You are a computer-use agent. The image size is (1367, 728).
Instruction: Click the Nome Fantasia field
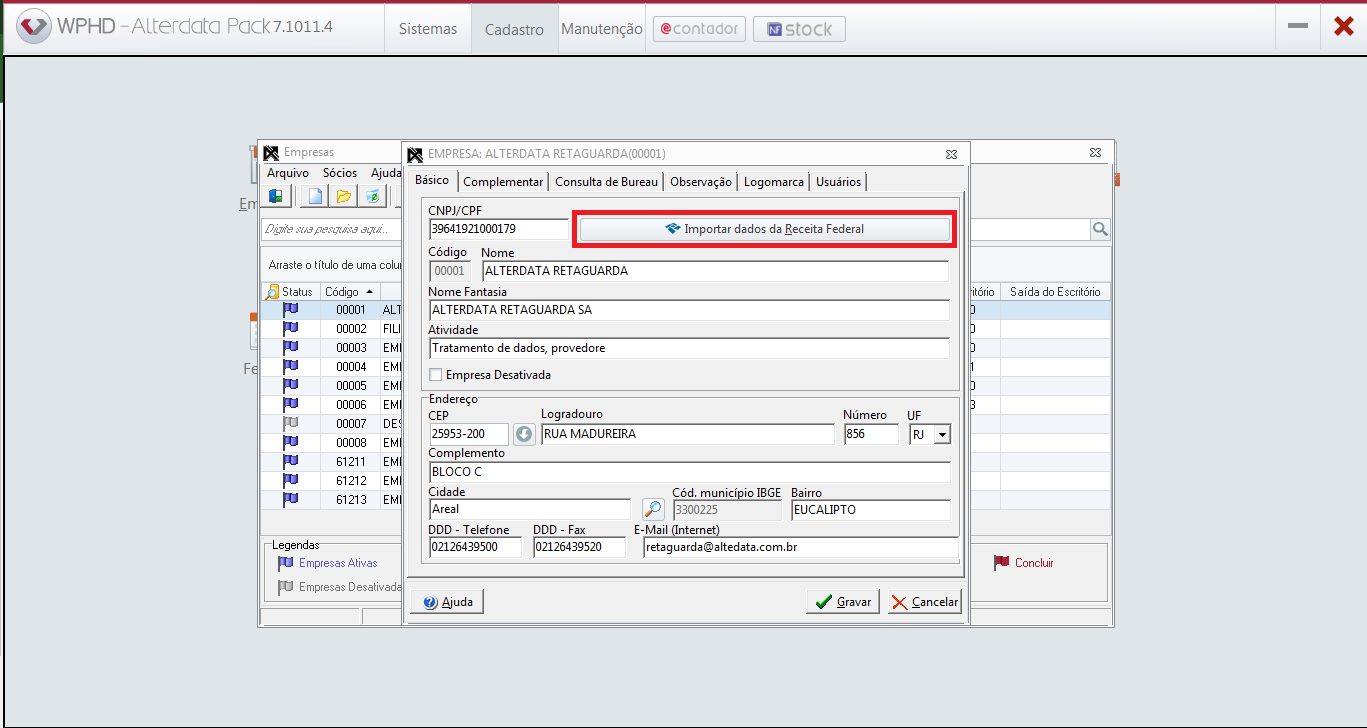[688, 310]
